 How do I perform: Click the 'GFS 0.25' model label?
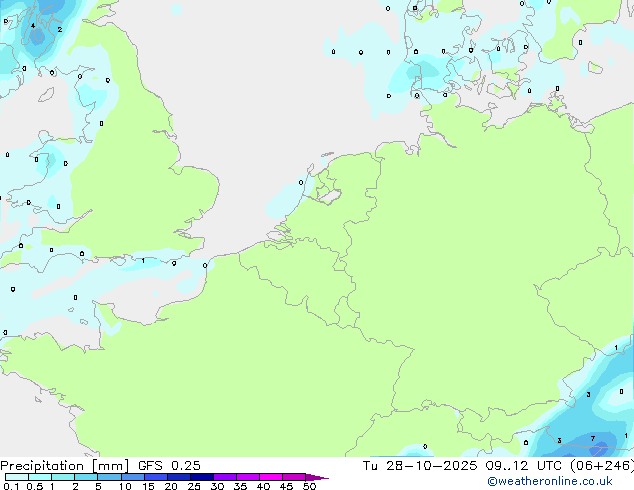[169, 466]
